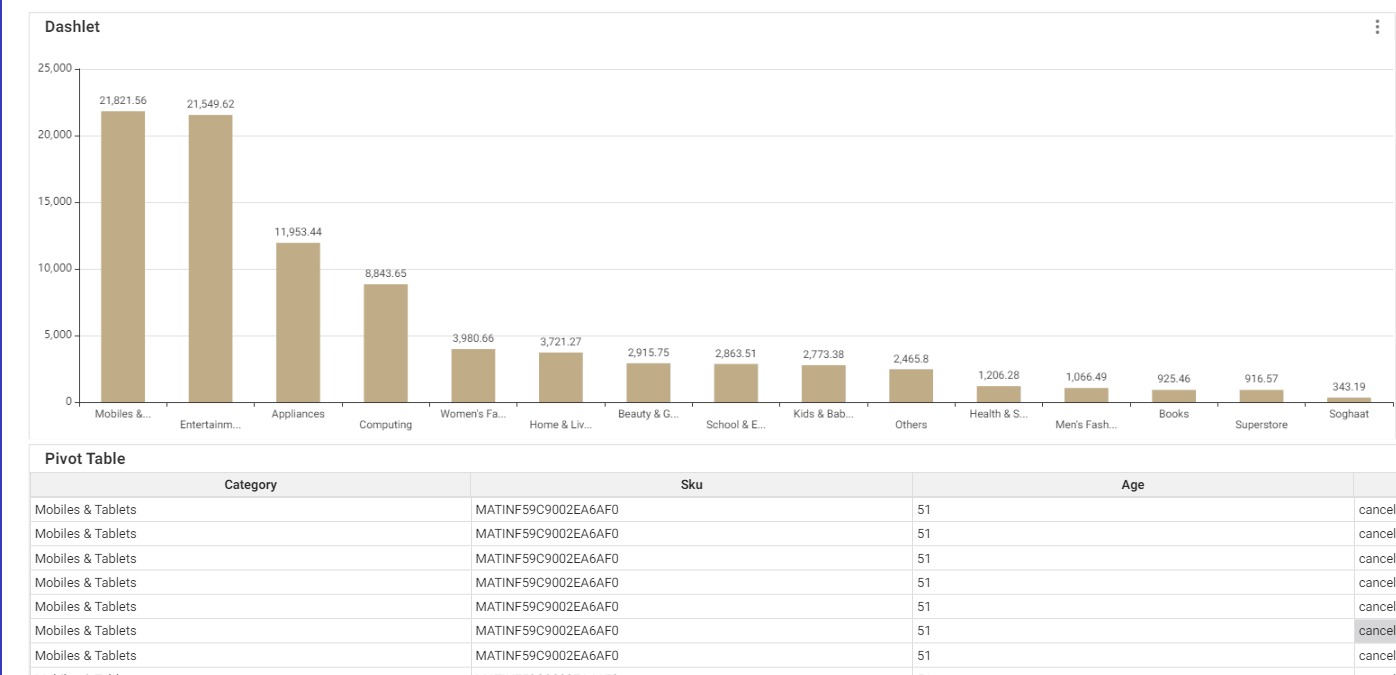Select the Entertainment bar valued 21,549.62

(x=211, y=258)
